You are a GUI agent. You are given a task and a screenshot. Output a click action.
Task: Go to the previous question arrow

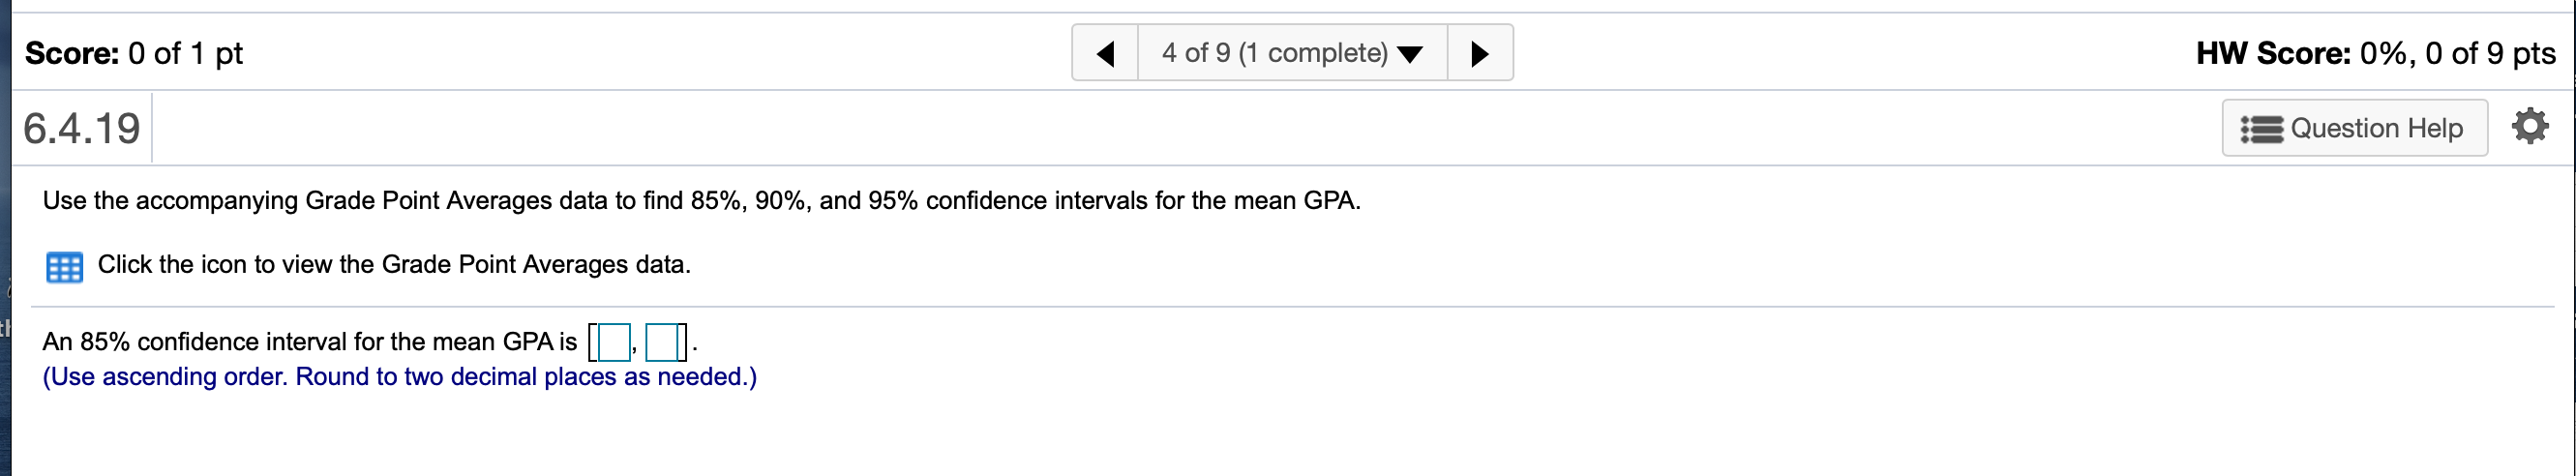pos(1105,53)
